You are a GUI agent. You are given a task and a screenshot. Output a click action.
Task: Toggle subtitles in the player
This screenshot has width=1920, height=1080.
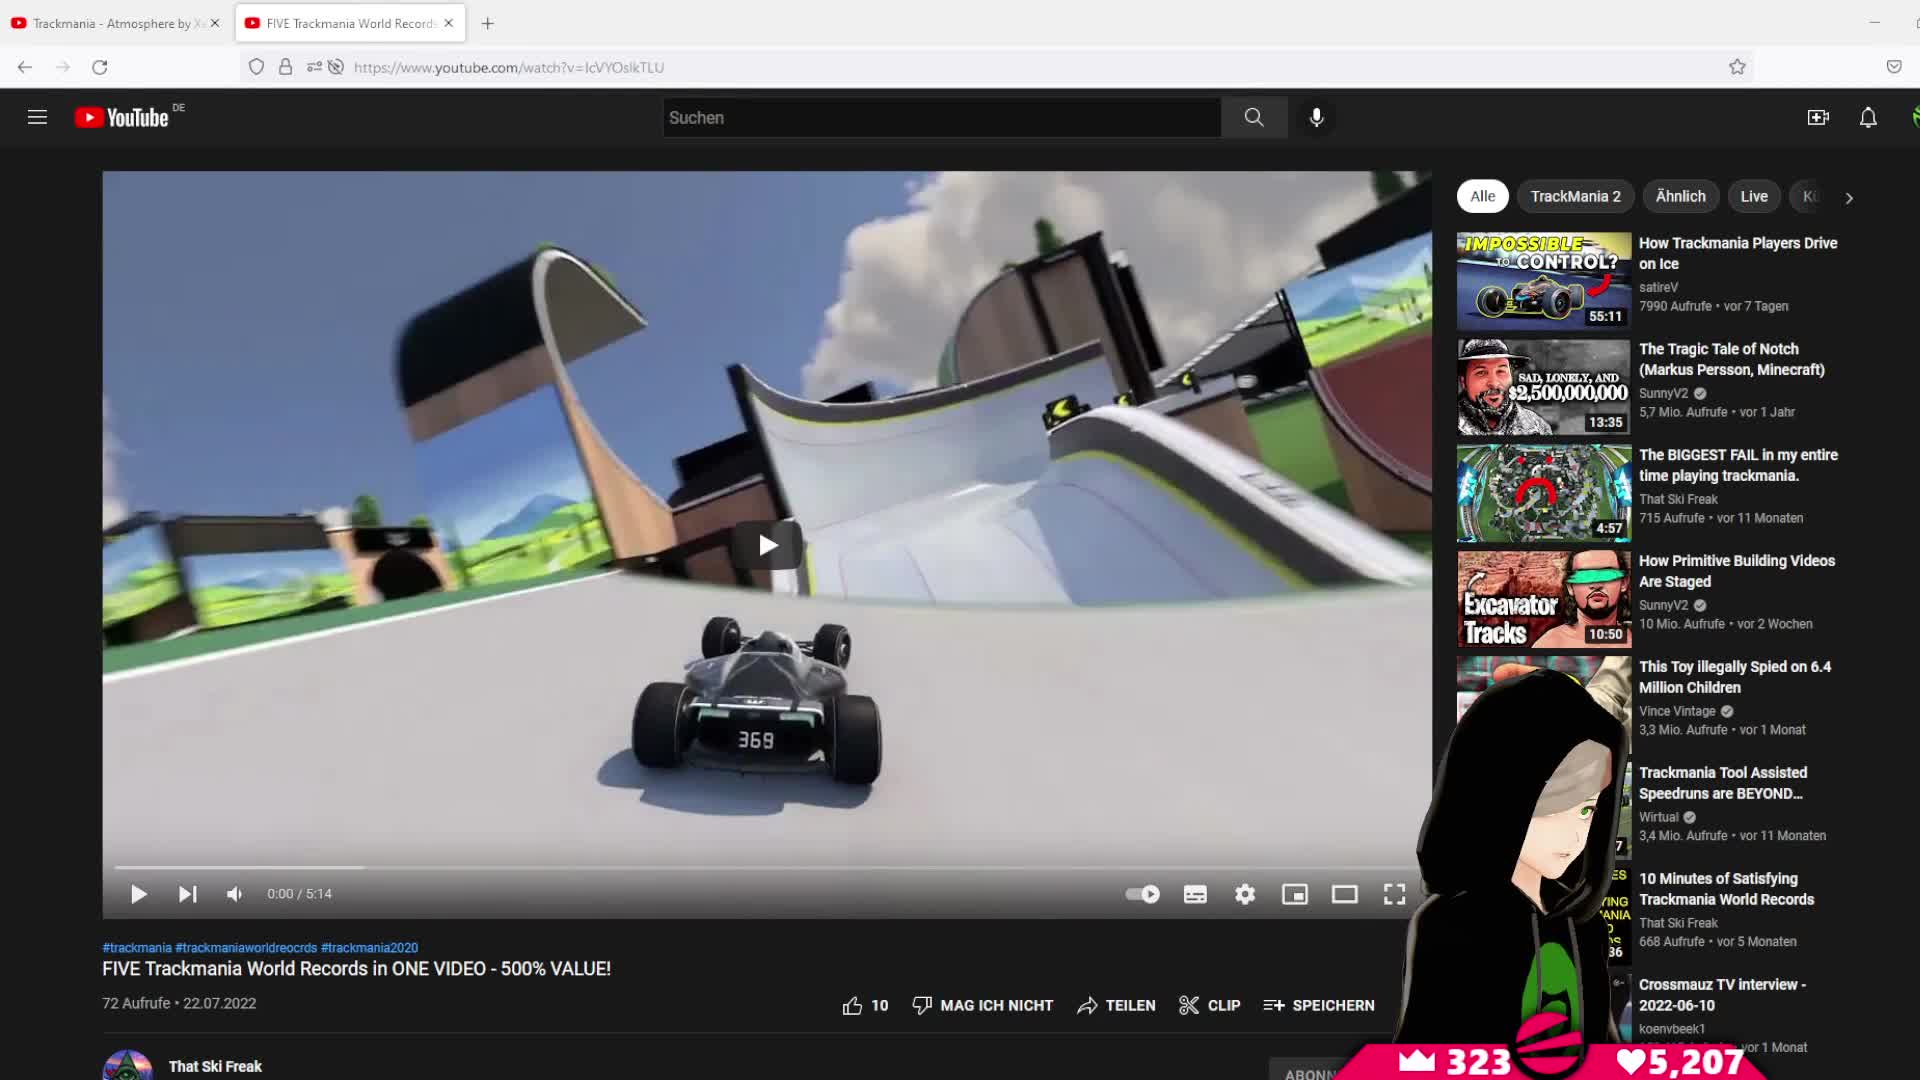tap(1195, 894)
